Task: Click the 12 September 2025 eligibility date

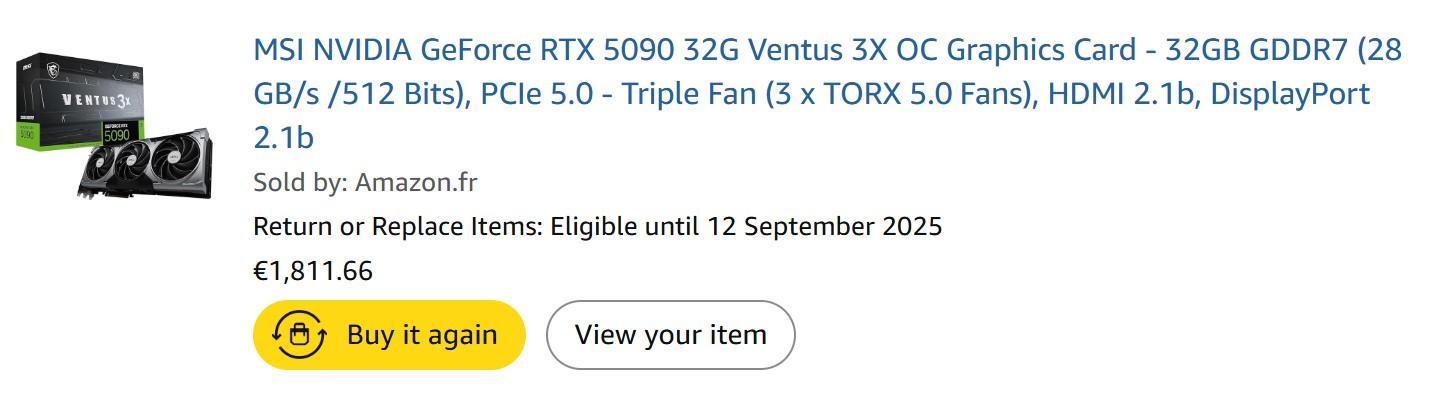Action: pos(824,226)
